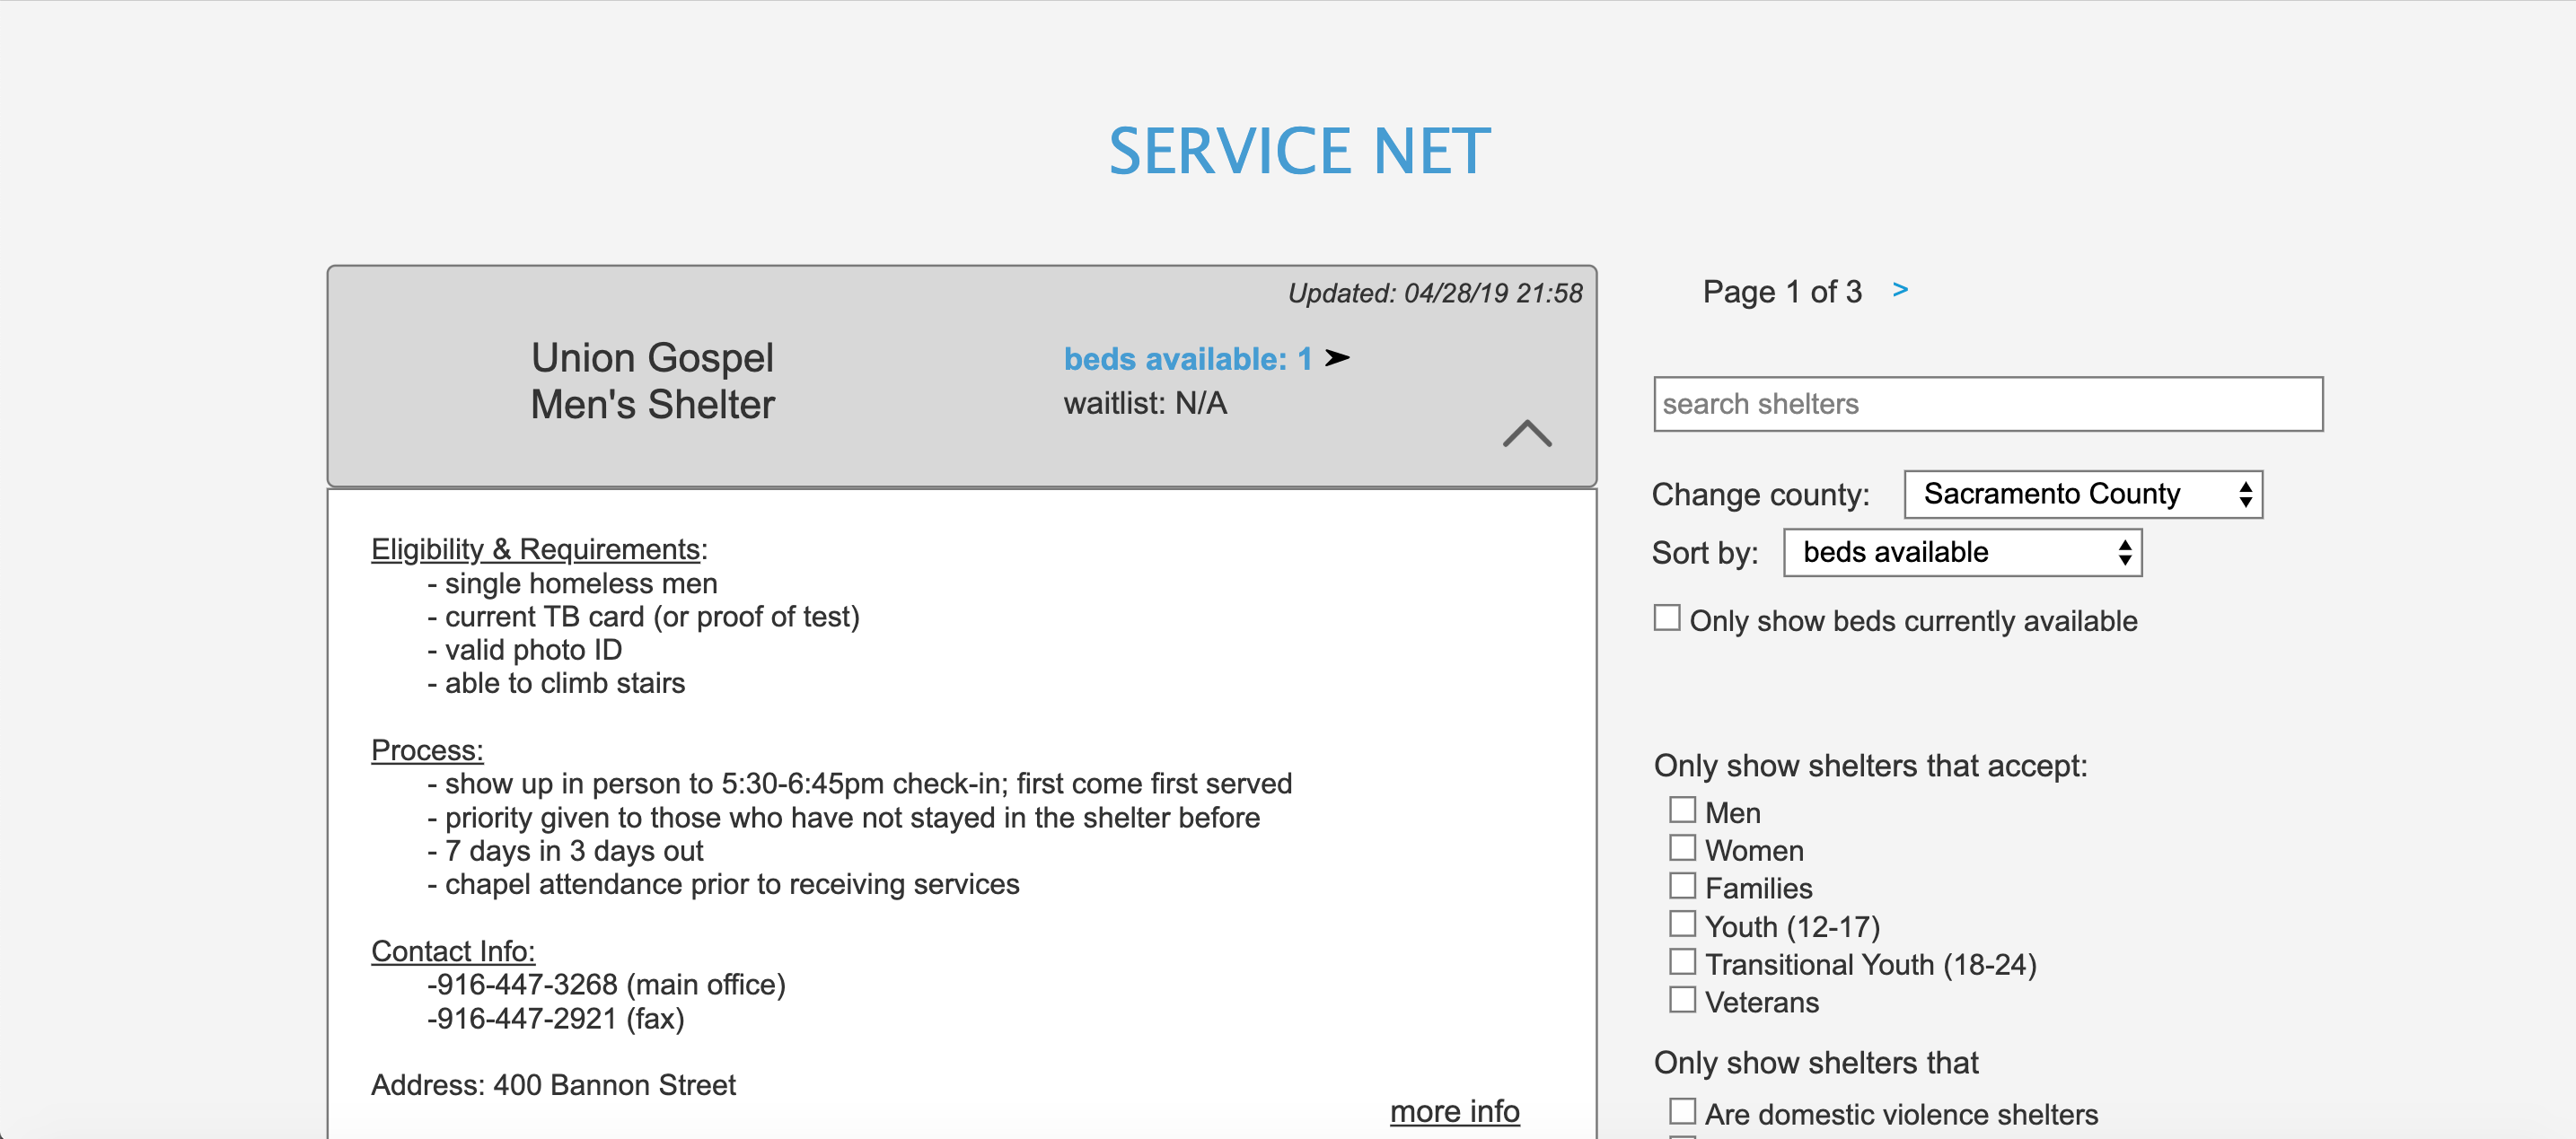2576x1139 pixels.
Task: Collapse the Union Gospel shelter card
Action: [x=1527, y=436]
